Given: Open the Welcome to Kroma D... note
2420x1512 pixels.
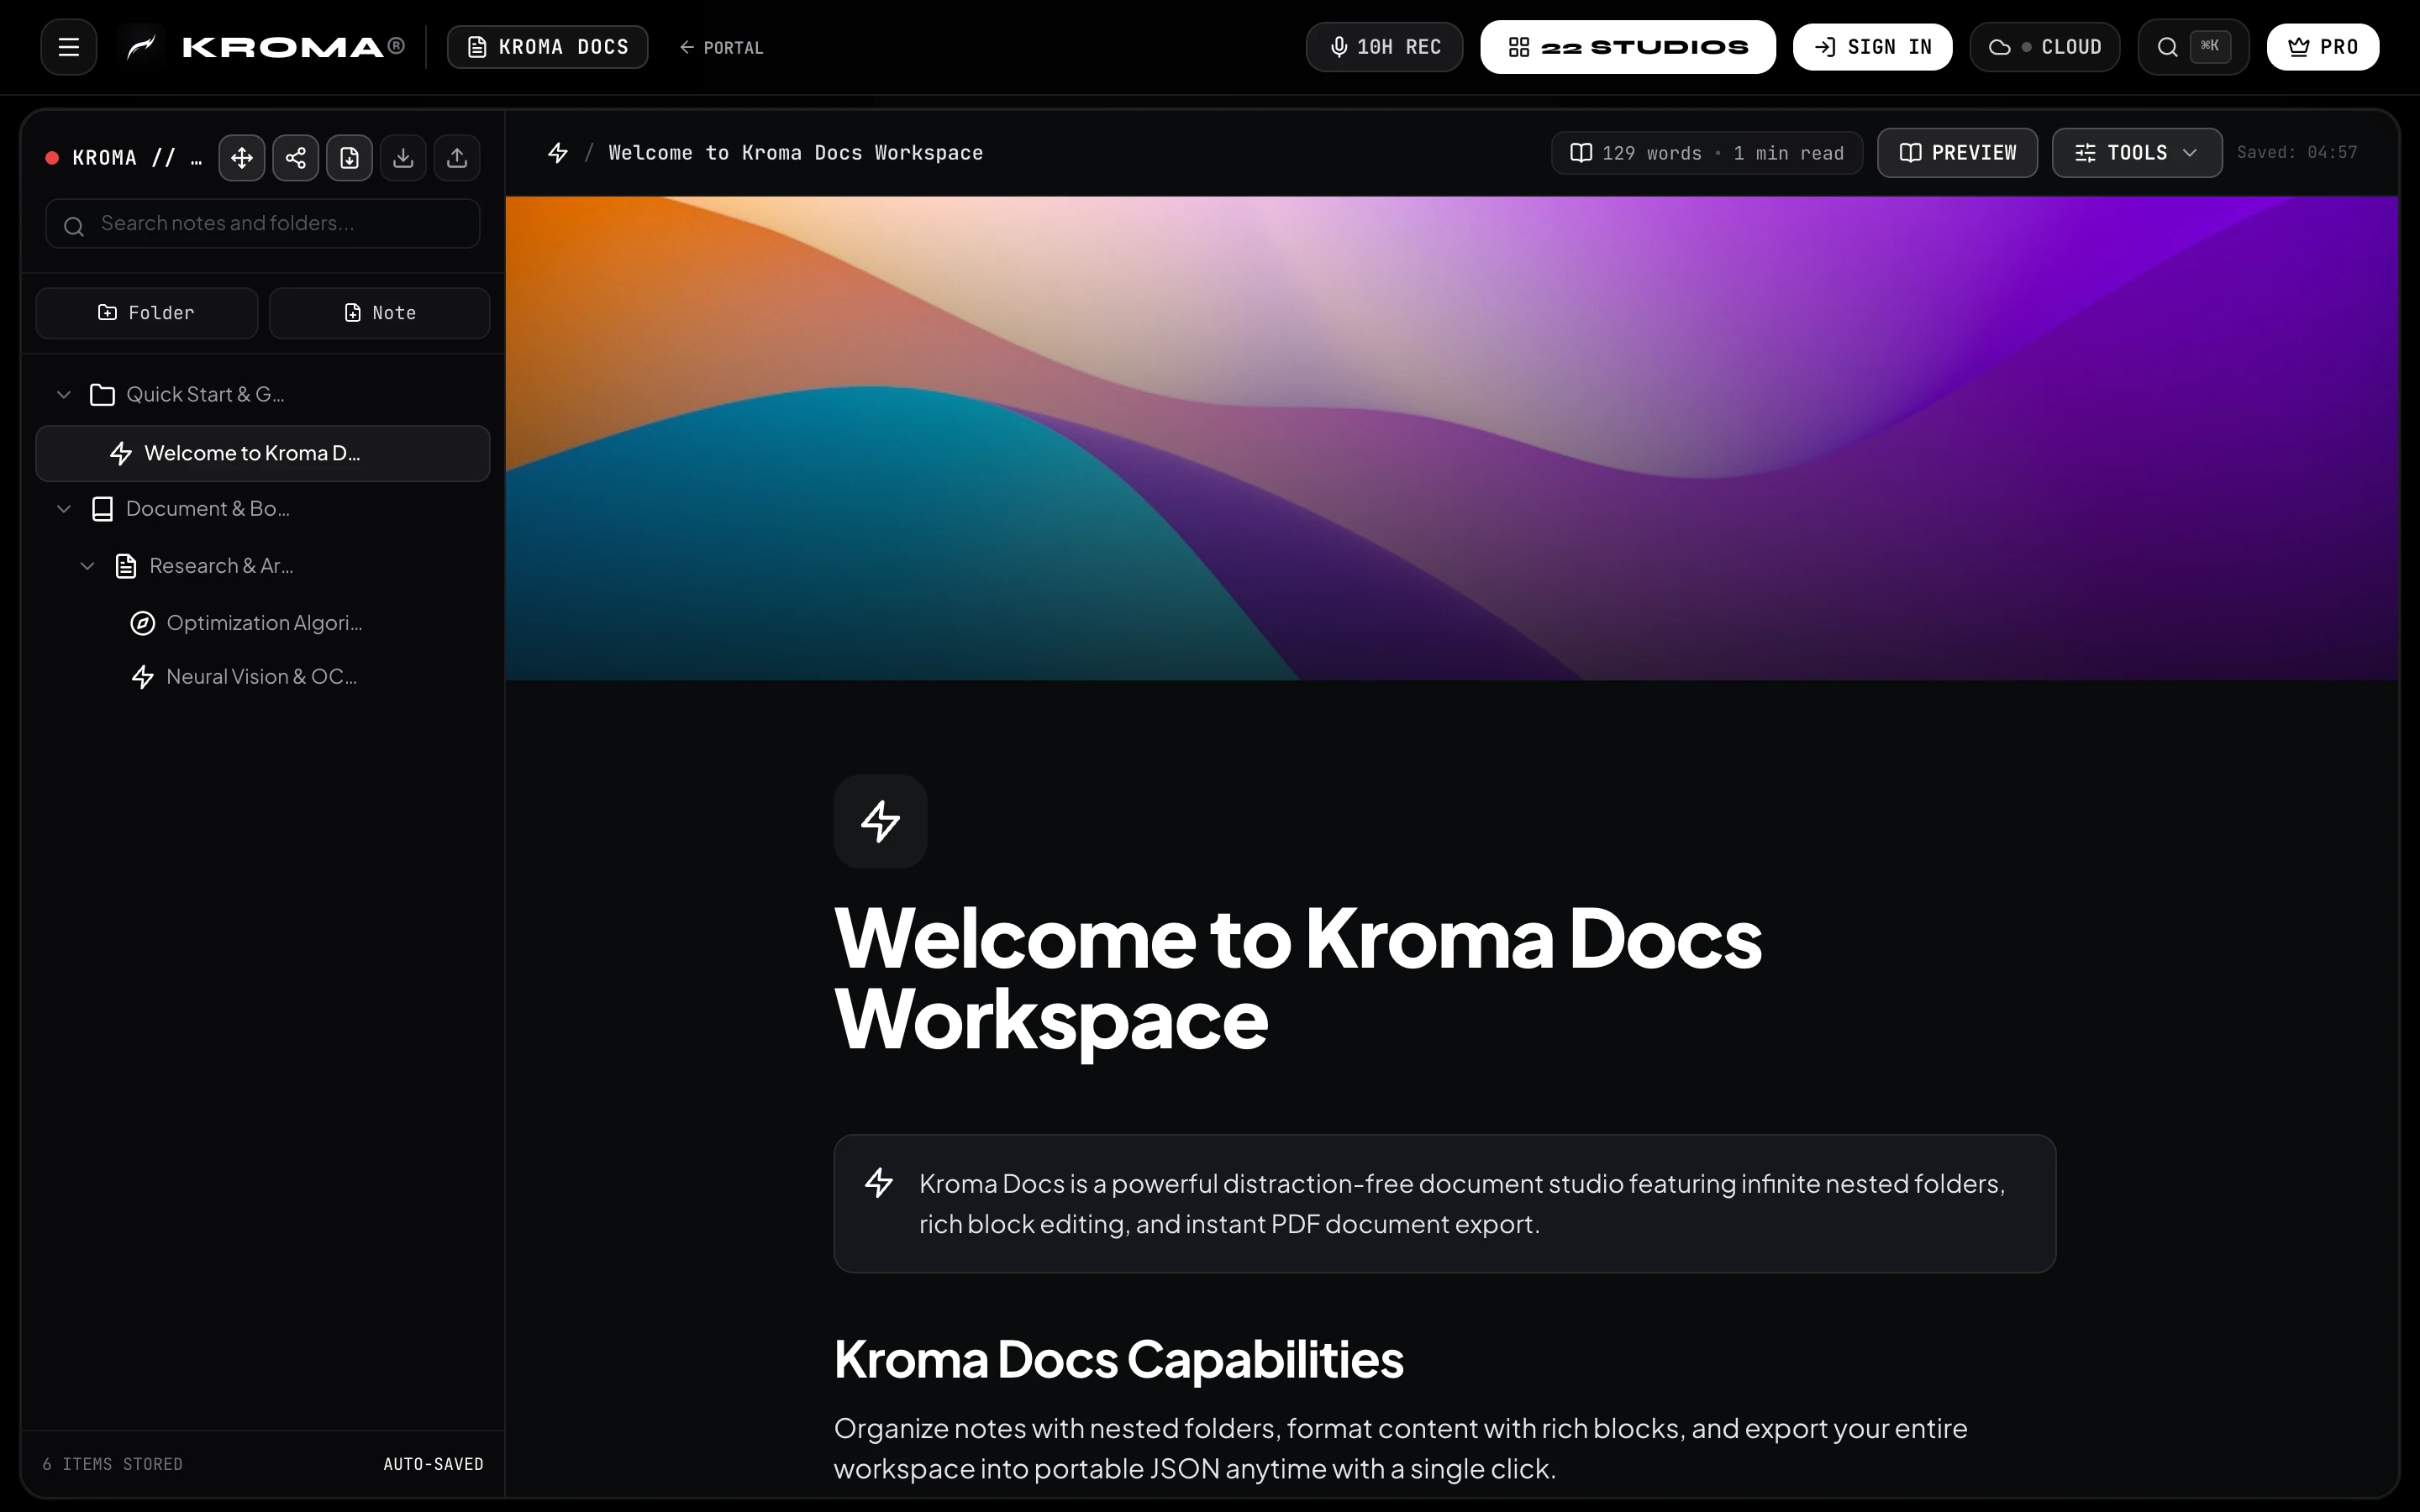Looking at the screenshot, I should point(262,453).
